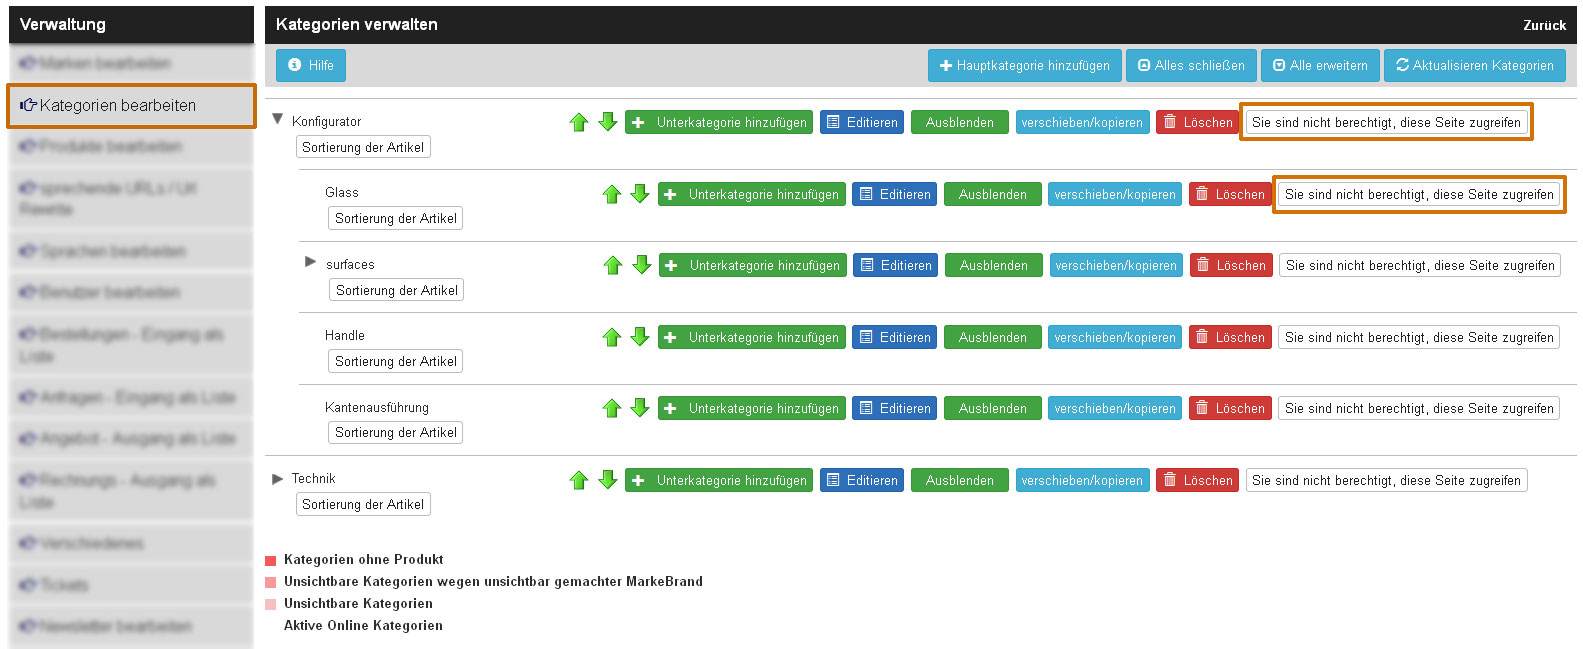The image size is (1583, 649).
Task: Open Sortierung der Artikel for Glass
Action: 395,217
